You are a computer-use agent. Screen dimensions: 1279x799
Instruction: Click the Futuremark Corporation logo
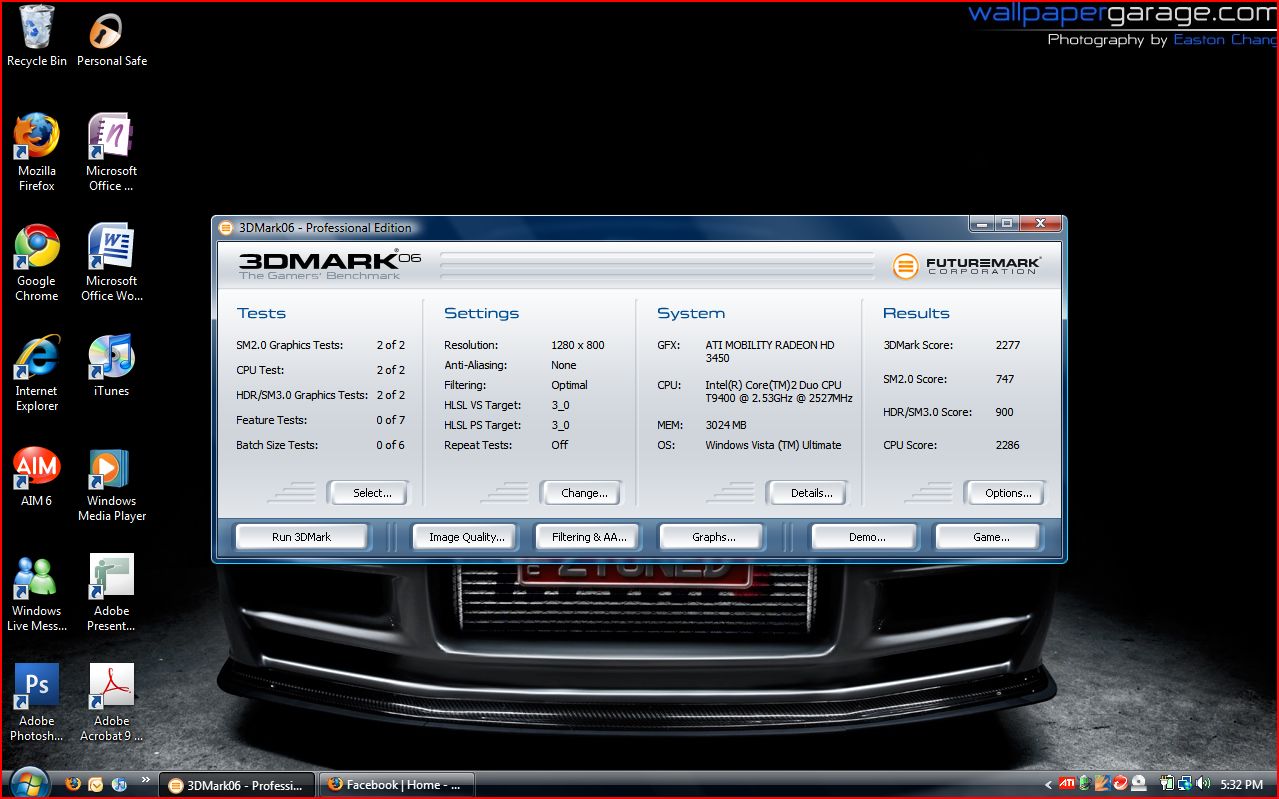point(967,266)
